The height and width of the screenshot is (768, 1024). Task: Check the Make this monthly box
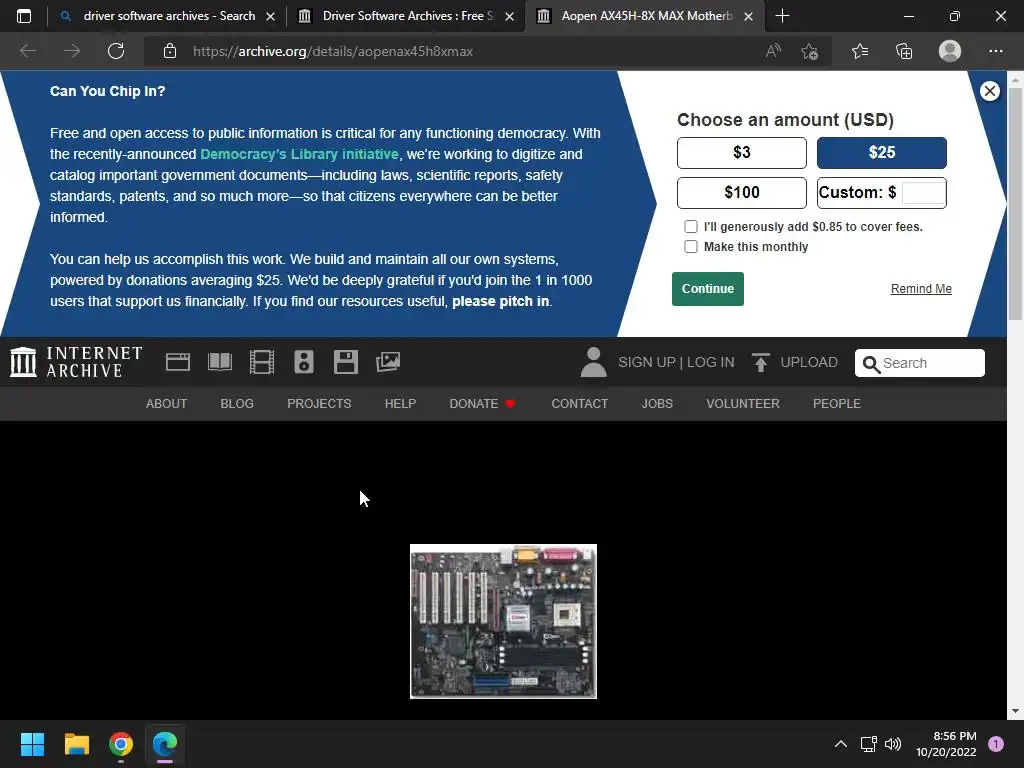(690, 247)
